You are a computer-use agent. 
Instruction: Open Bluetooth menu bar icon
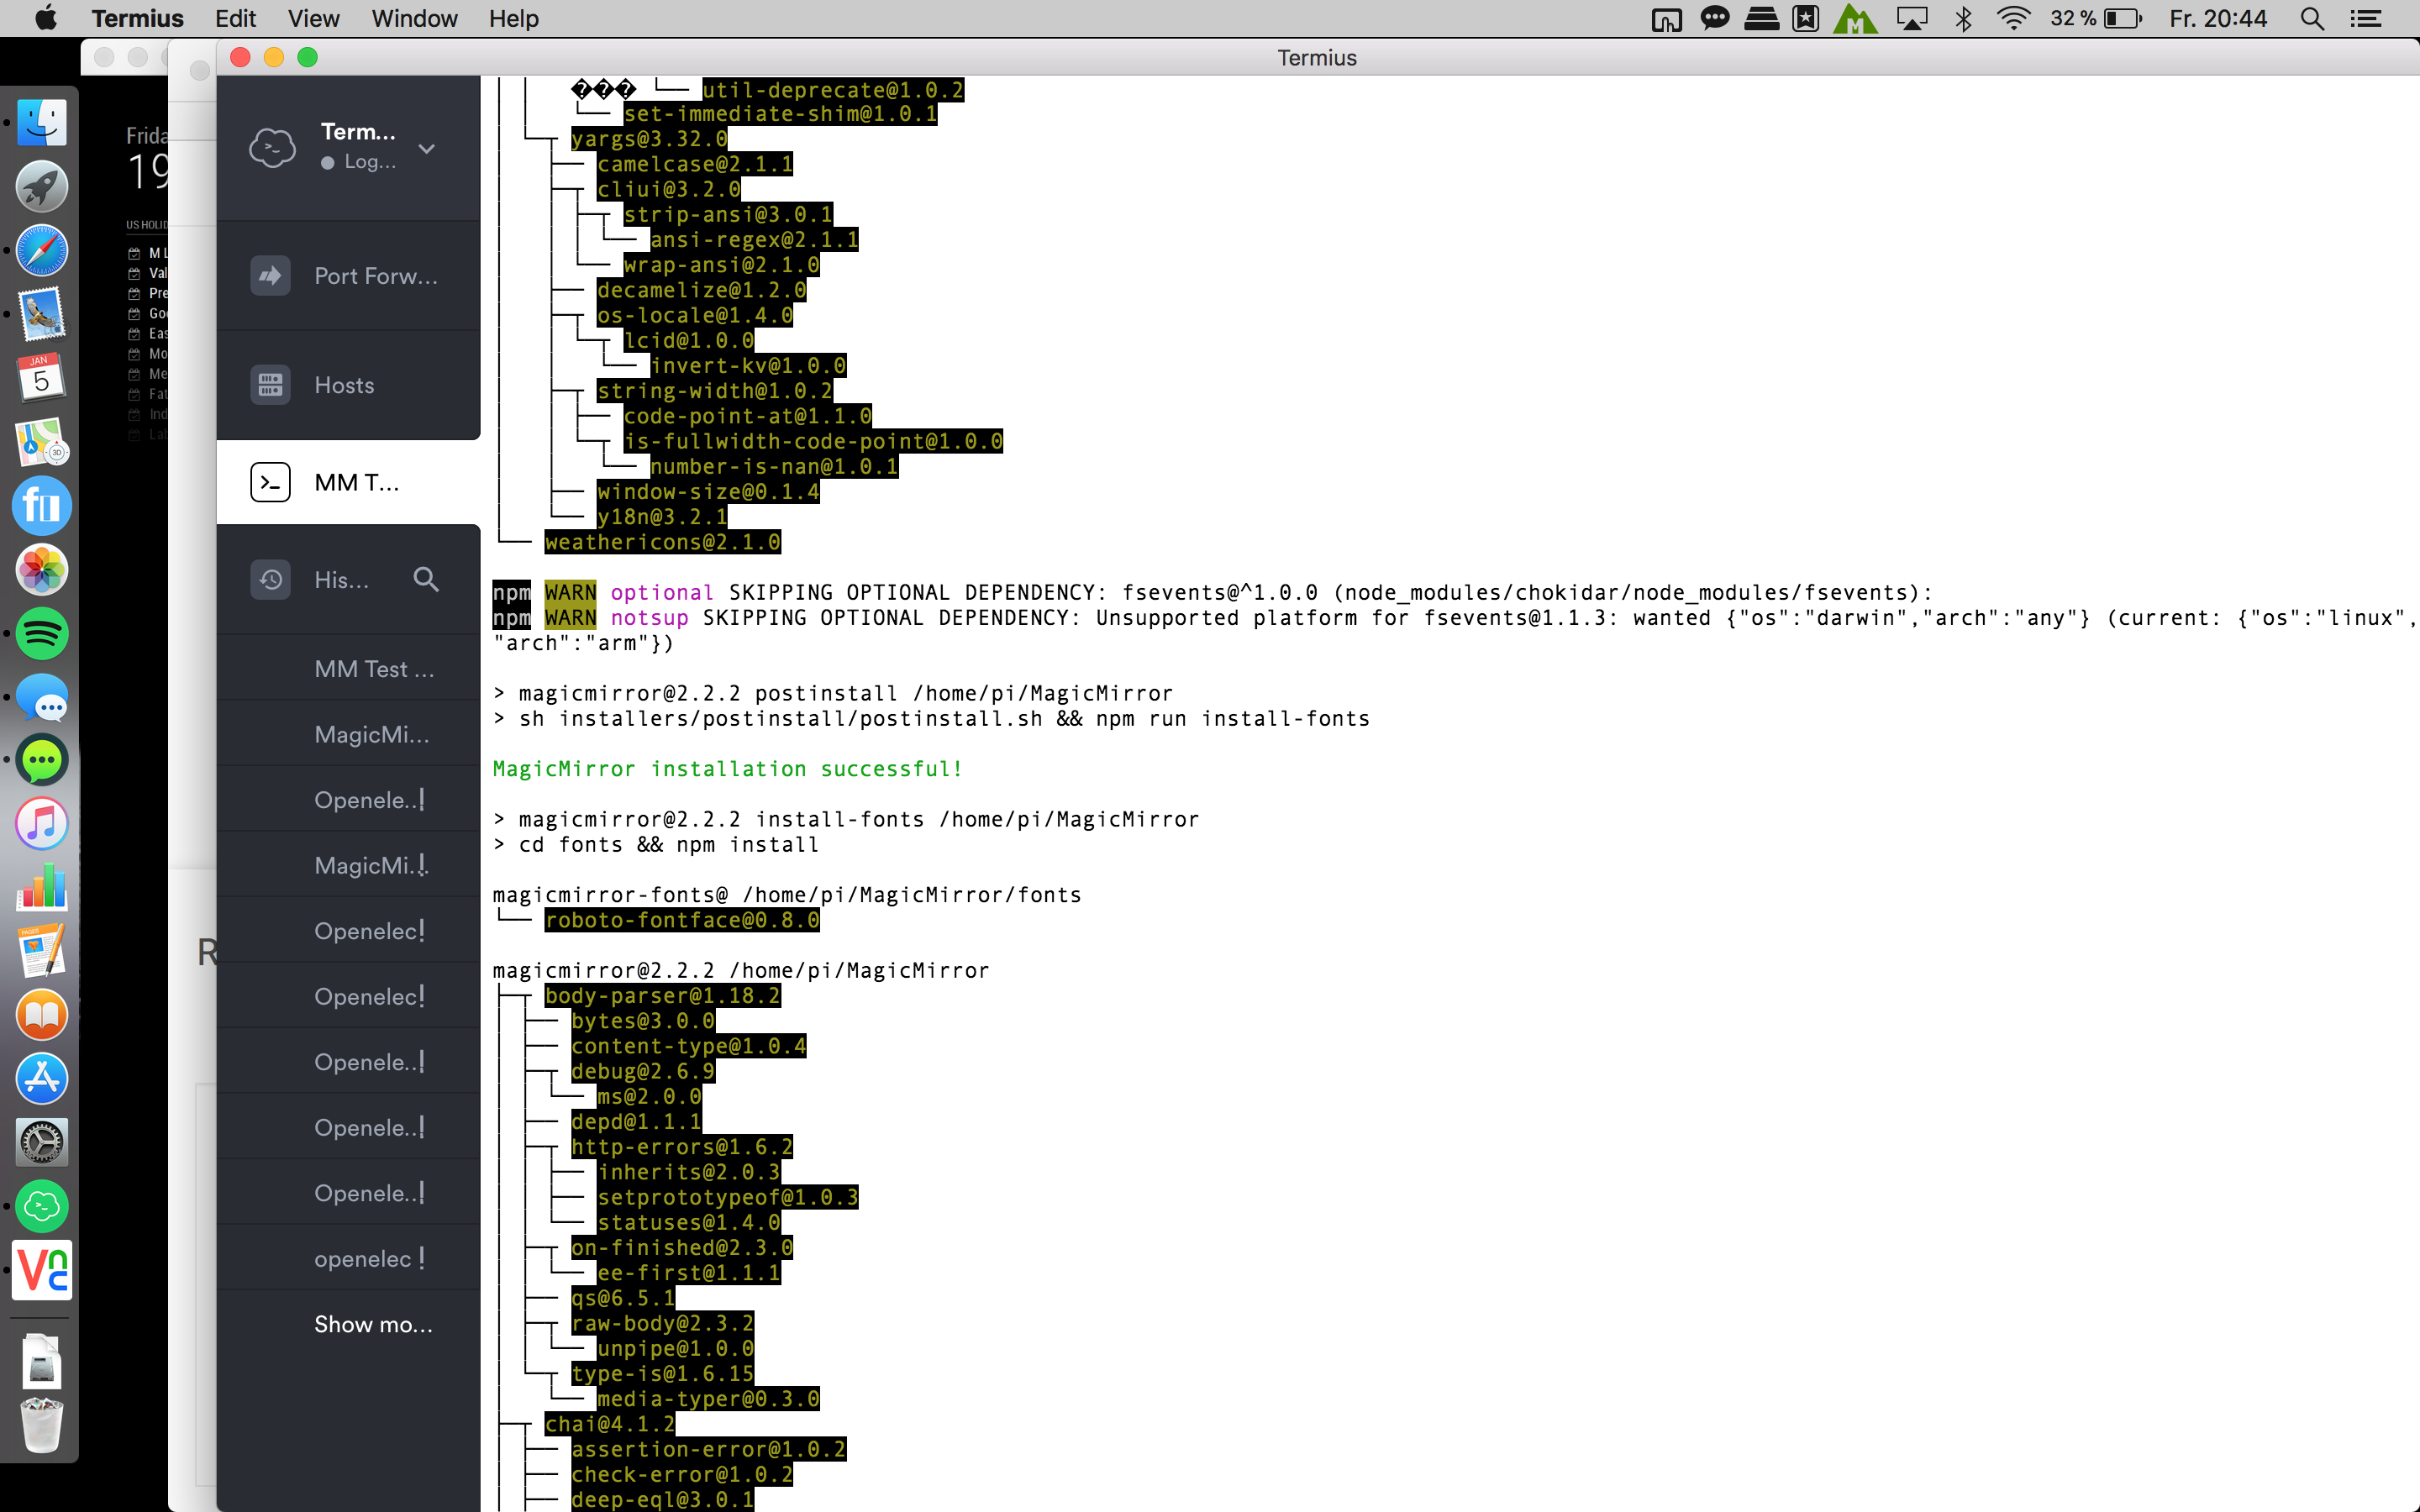[1963, 19]
